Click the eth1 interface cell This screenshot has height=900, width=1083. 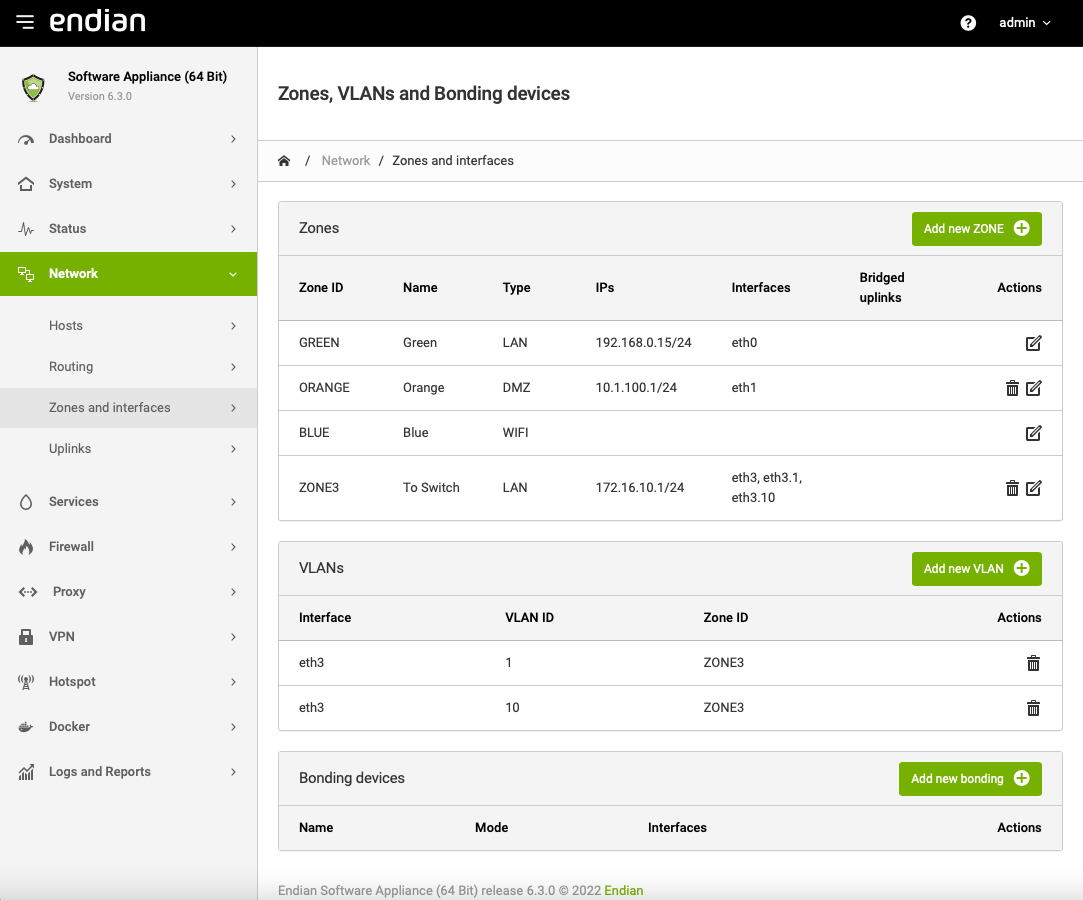tap(744, 387)
